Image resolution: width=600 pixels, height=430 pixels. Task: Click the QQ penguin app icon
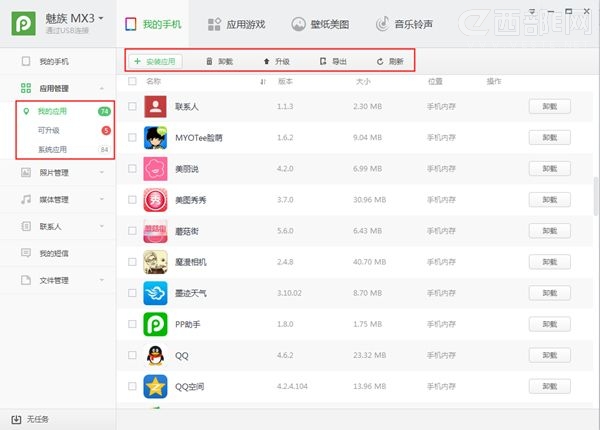(155, 355)
